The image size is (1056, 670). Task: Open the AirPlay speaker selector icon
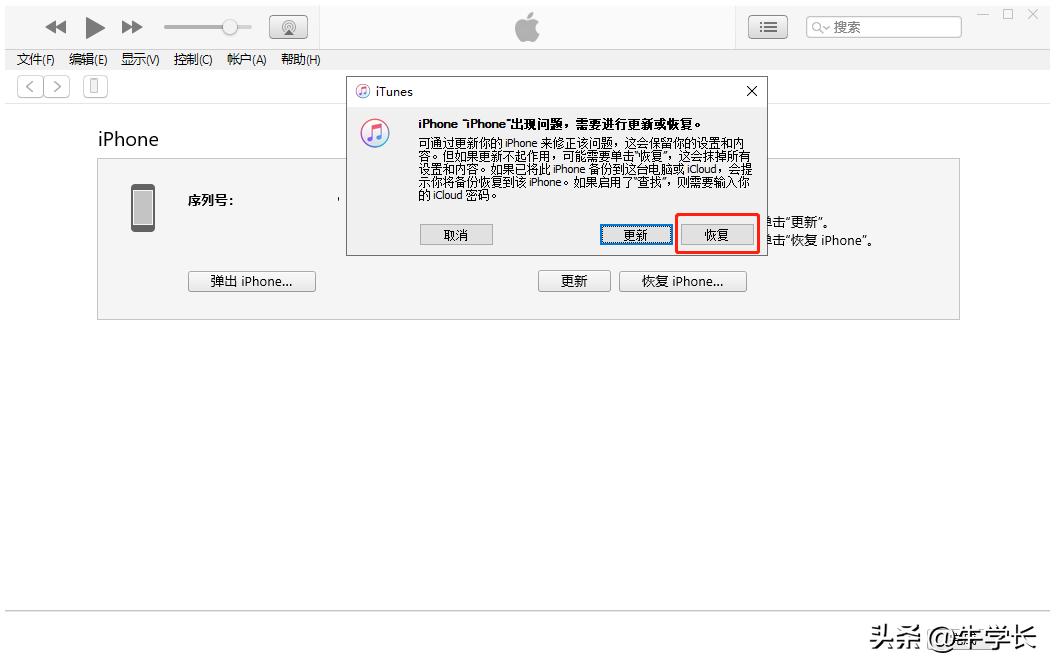point(288,27)
